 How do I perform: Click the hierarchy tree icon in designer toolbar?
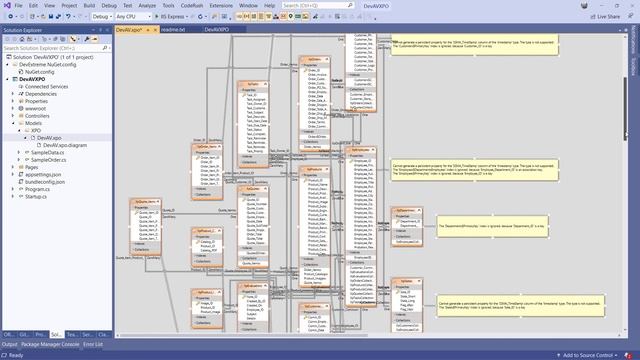[276, 17]
